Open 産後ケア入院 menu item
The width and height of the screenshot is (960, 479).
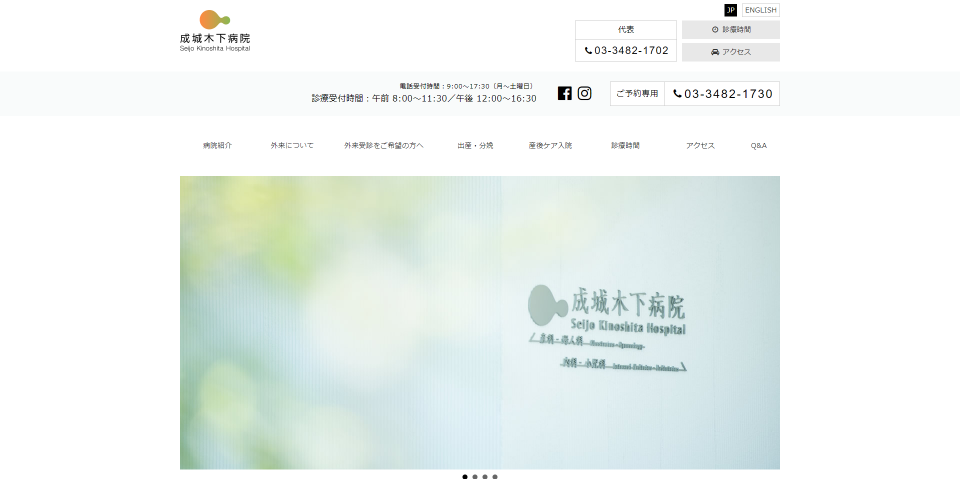point(550,146)
